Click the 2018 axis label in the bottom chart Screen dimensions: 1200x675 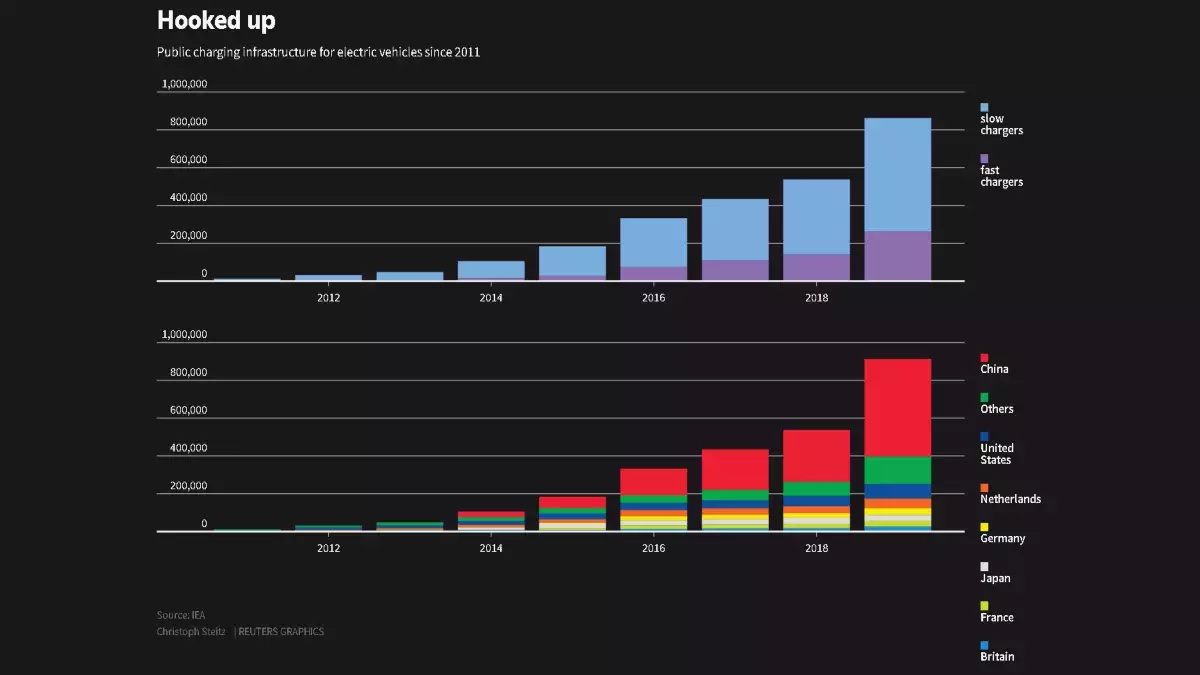pyautogui.click(x=816, y=548)
